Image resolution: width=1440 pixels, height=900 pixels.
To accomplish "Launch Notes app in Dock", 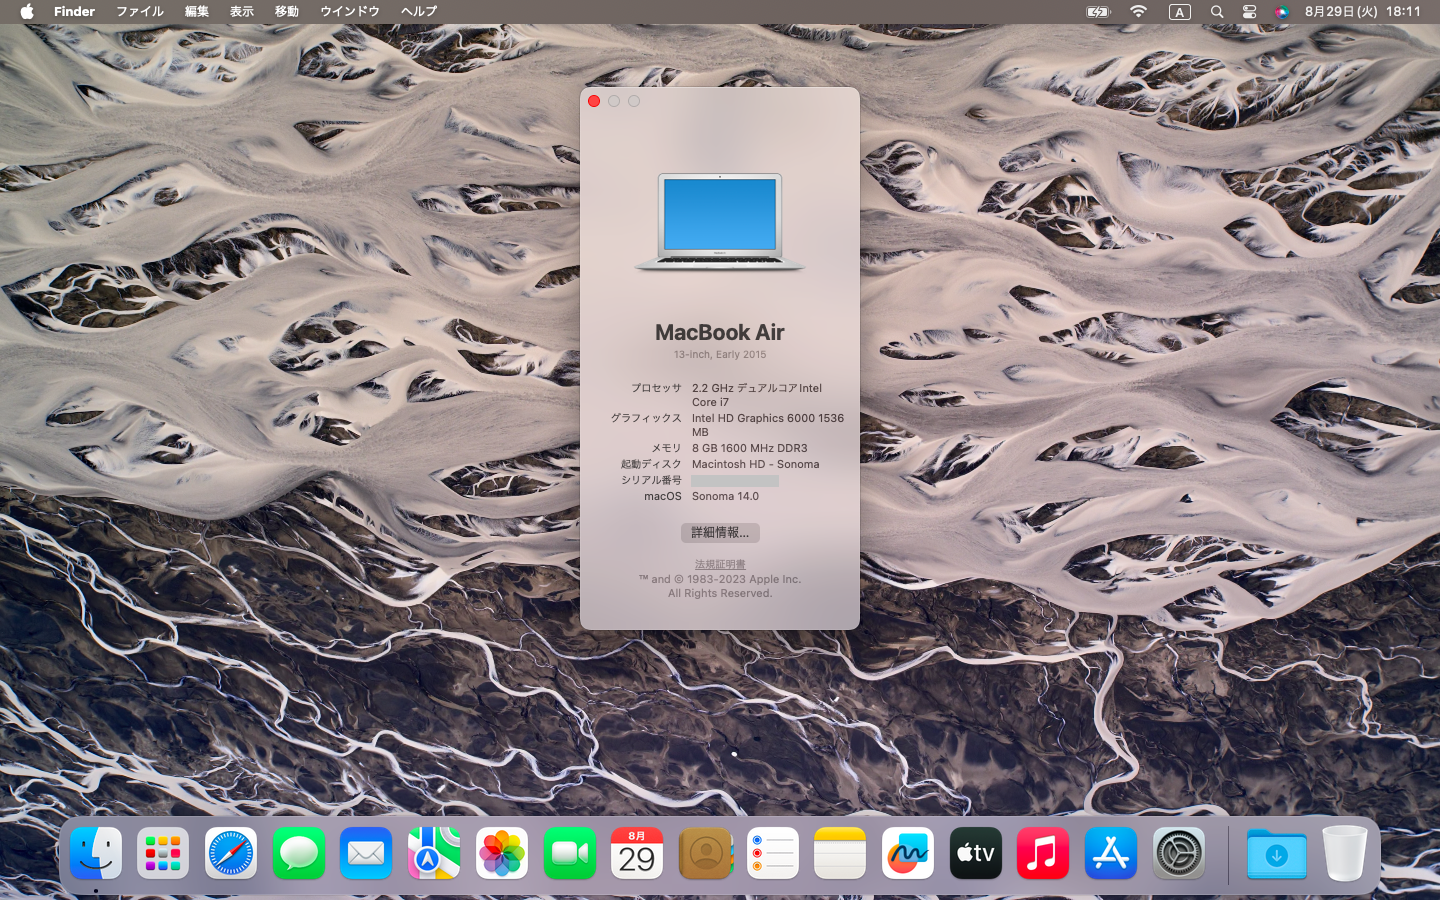I will [840, 853].
